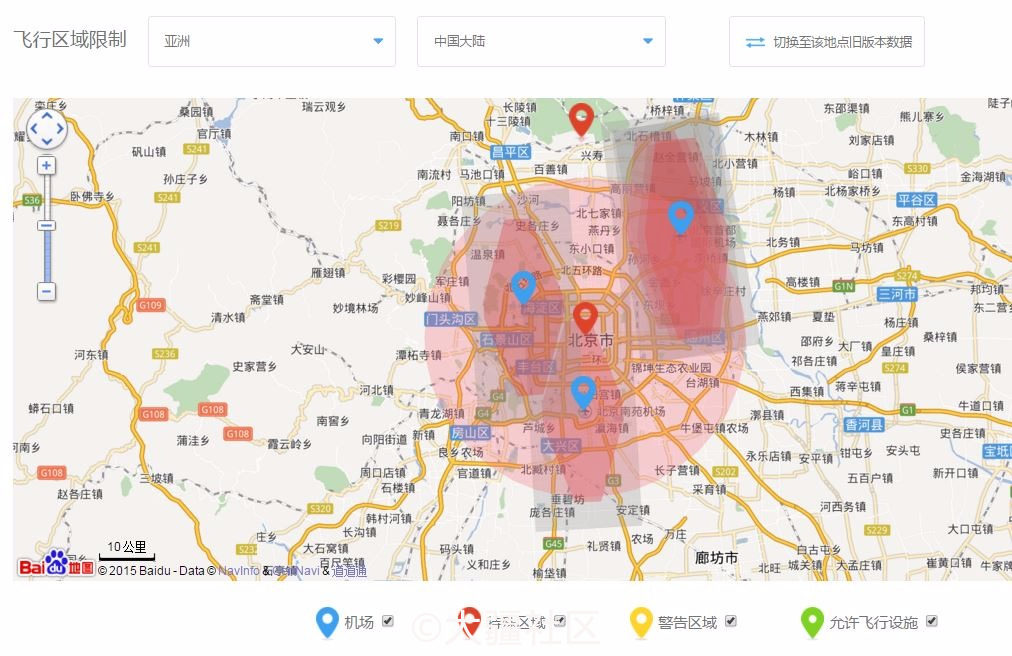This screenshot has width=1012, height=656.
Task: Click the 10公里 scale bar
Action: (127, 550)
